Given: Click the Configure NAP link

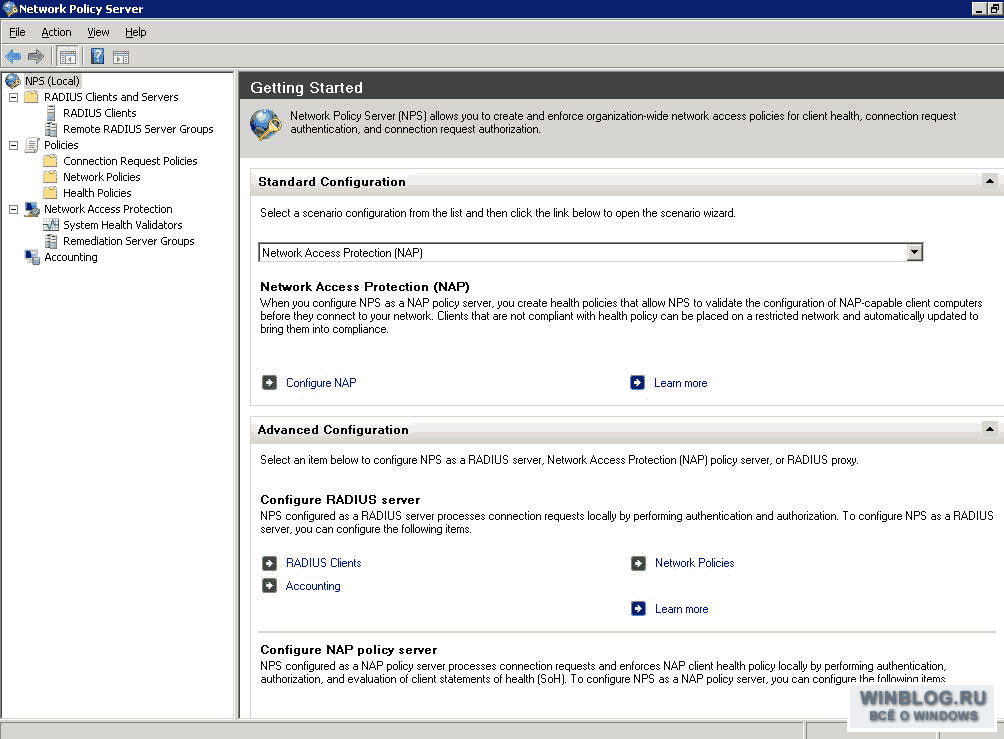Looking at the screenshot, I should (x=321, y=383).
